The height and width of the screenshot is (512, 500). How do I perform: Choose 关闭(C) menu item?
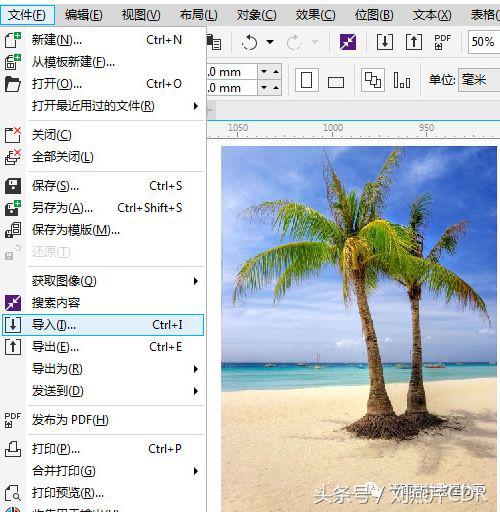tap(103, 135)
